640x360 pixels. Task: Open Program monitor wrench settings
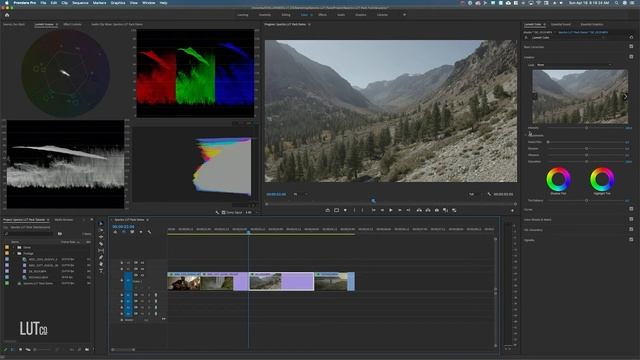(489, 194)
